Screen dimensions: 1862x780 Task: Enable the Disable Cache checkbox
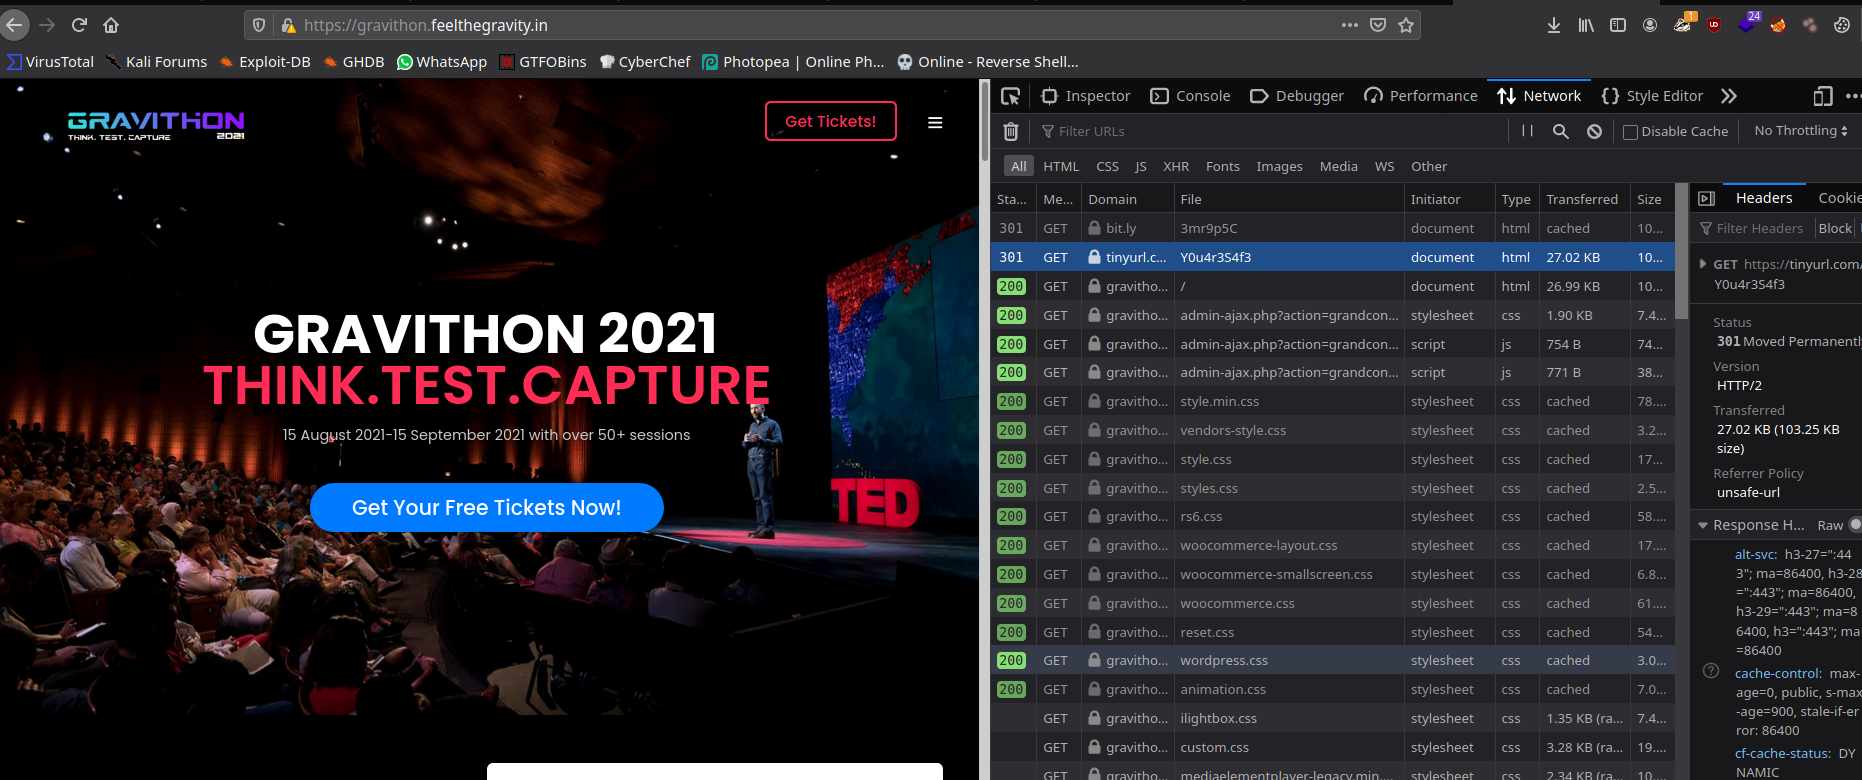(1630, 132)
